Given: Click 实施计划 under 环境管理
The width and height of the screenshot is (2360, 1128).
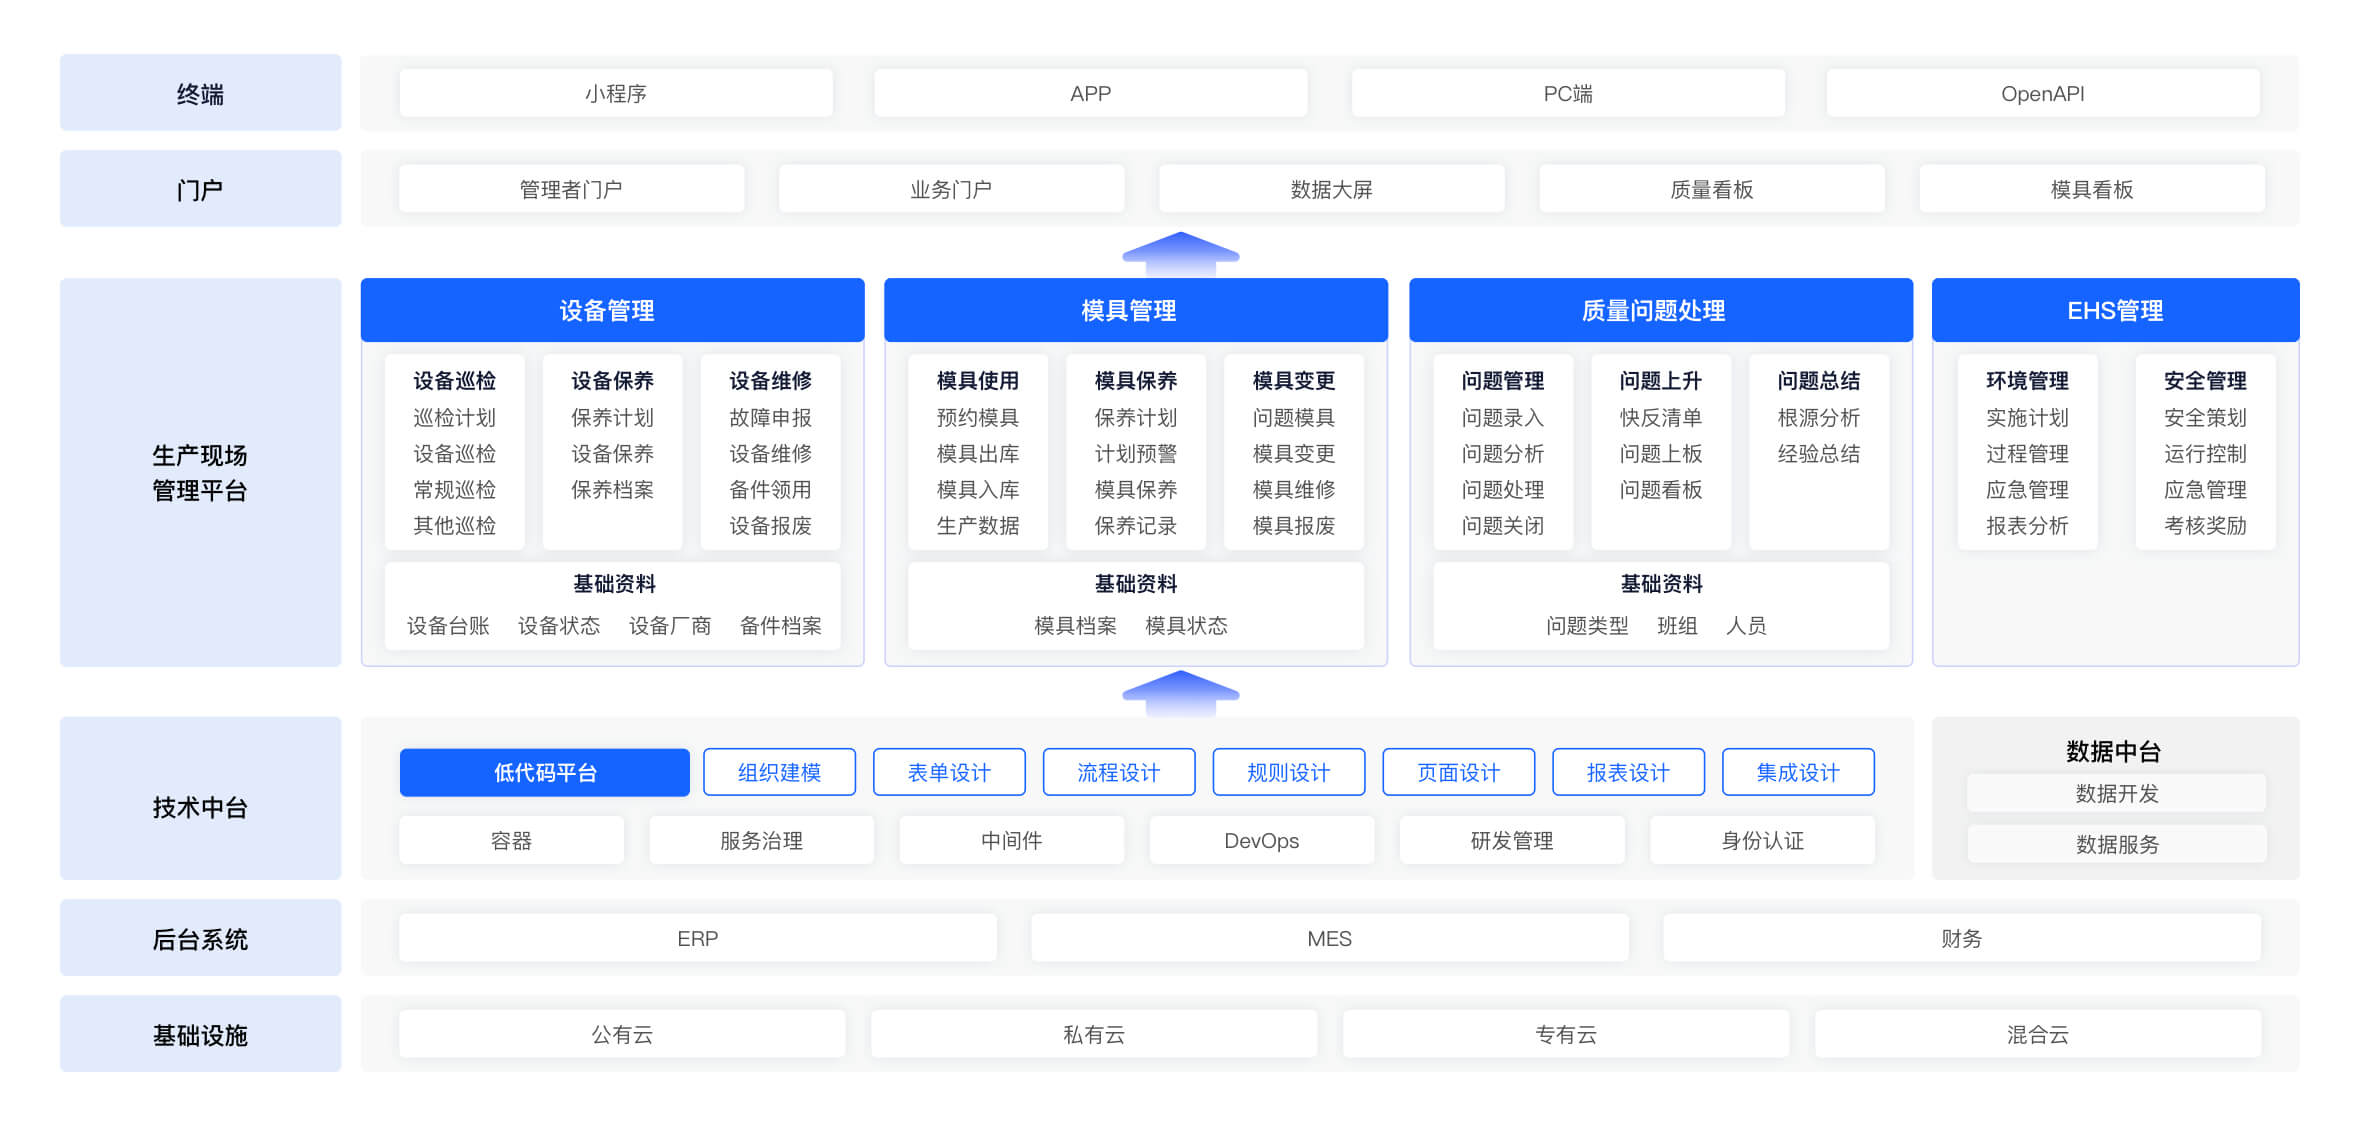Looking at the screenshot, I should click(2027, 417).
